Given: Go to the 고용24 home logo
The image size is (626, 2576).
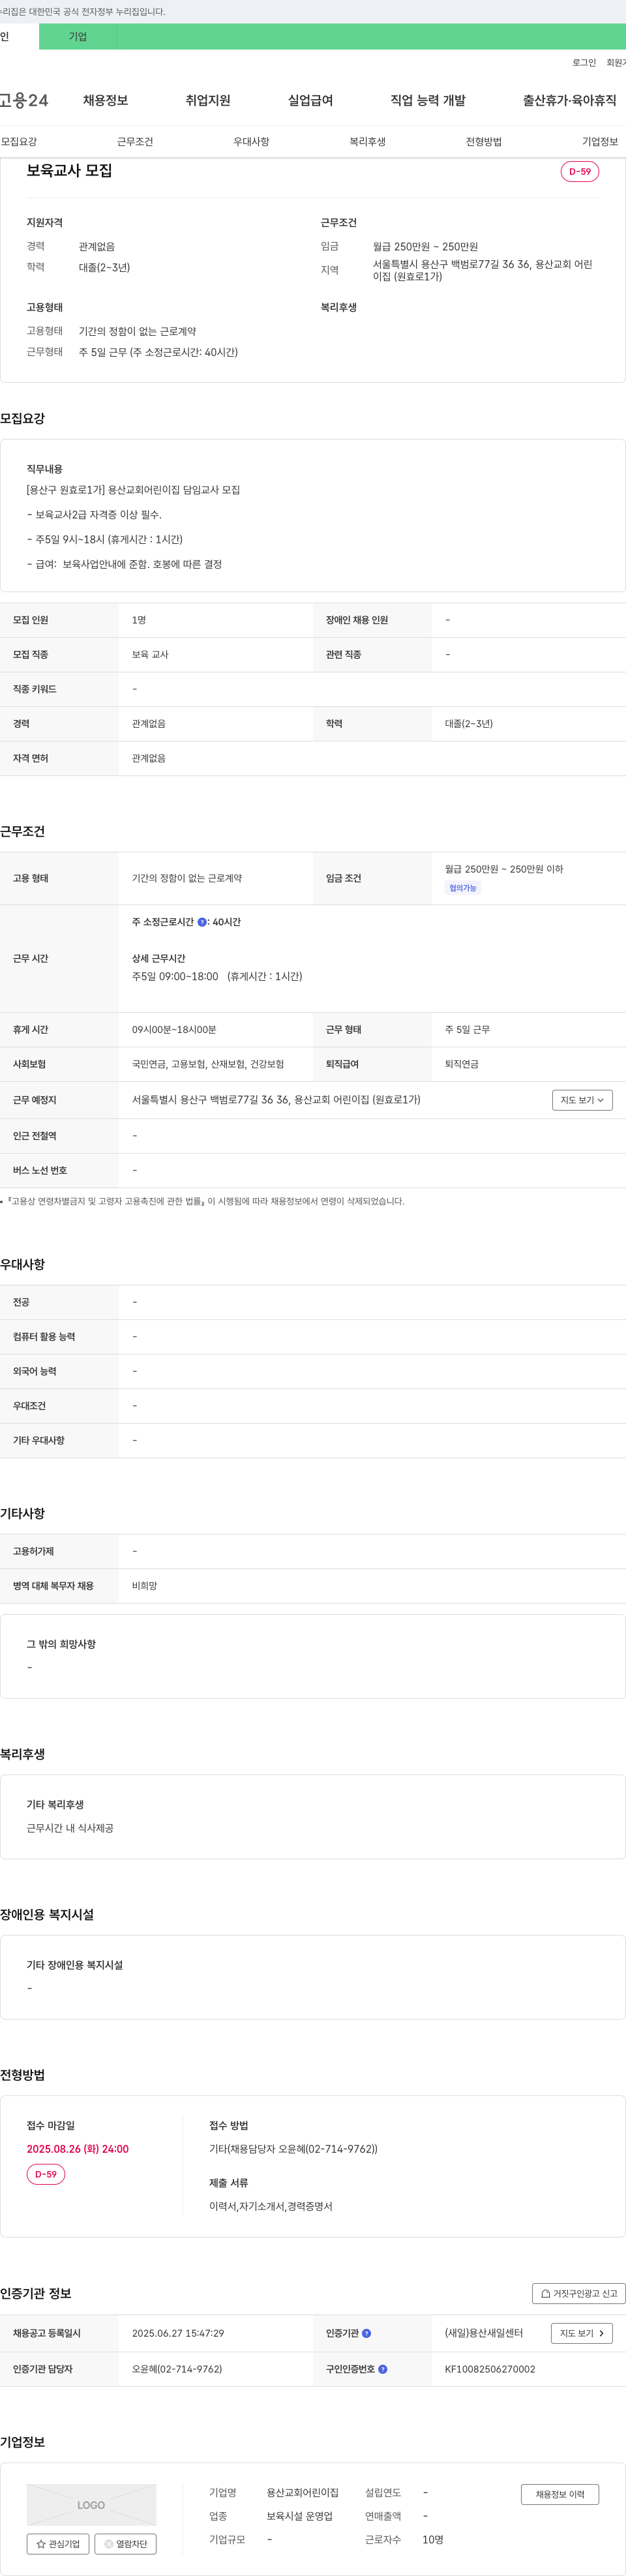Looking at the screenshot, I should 24,100.
